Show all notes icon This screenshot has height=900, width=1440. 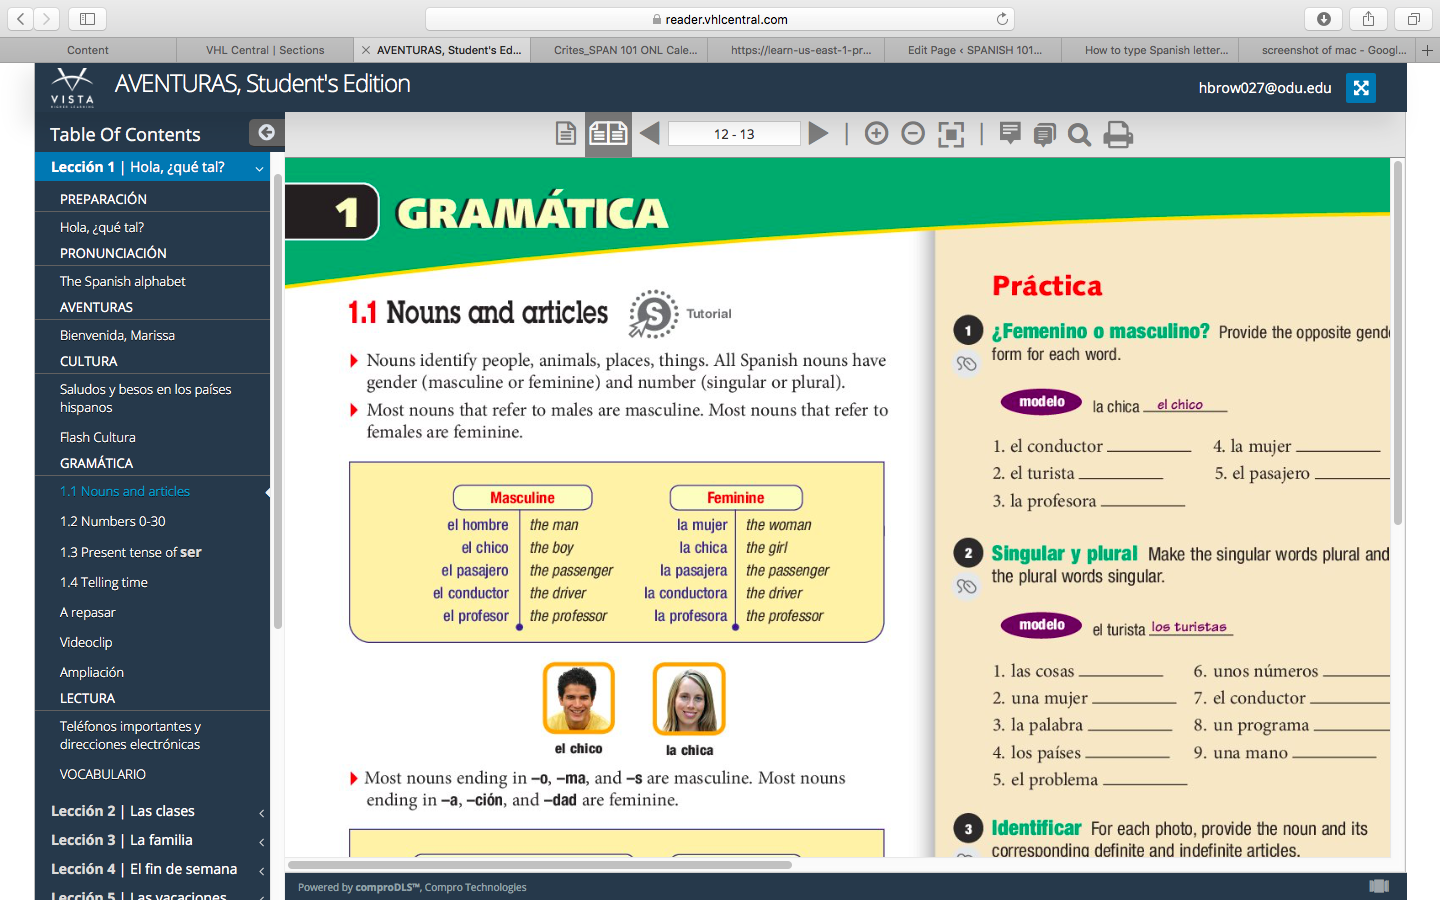tap(1044, 134)
